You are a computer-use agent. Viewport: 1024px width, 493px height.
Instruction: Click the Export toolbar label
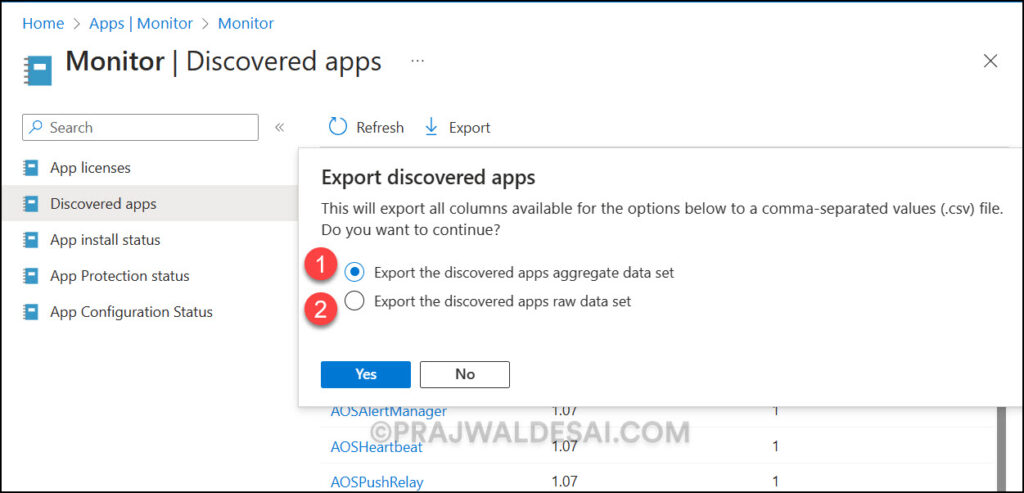click(470, 127)
